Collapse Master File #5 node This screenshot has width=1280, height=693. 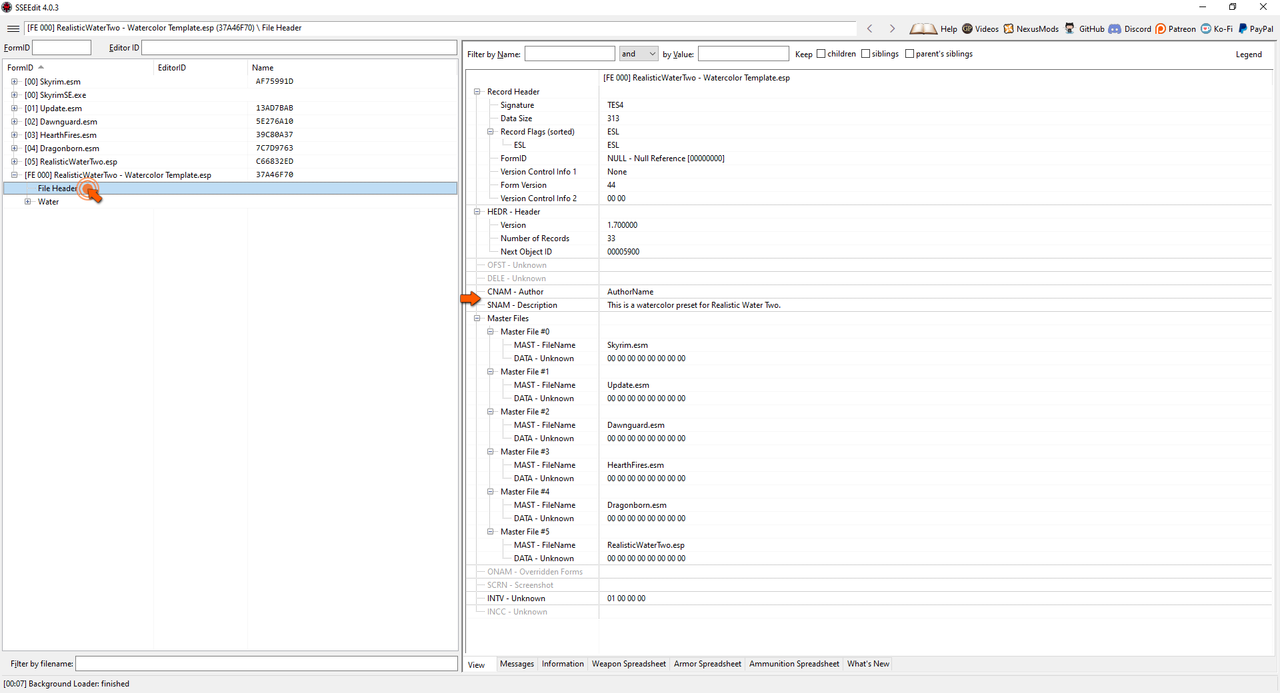pyautogui.click(x=491, y=532)
